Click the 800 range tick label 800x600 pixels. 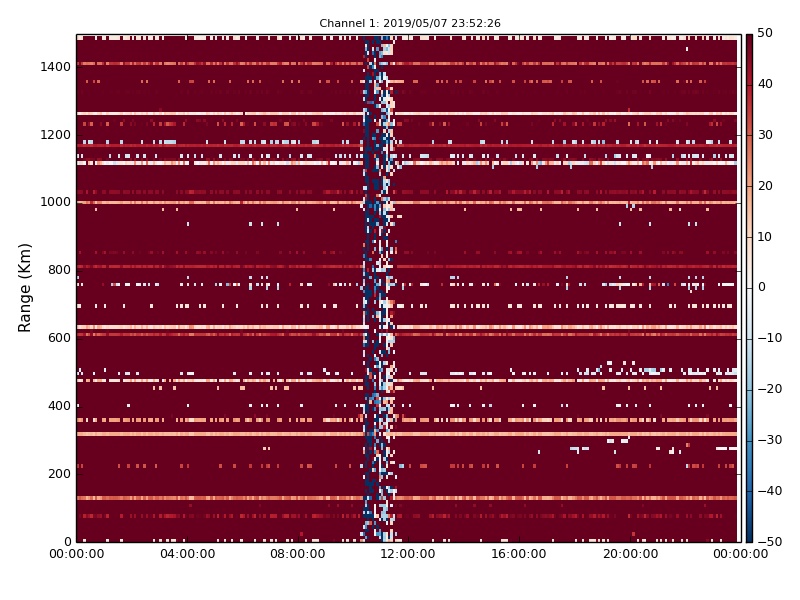(x=59, y=270)
